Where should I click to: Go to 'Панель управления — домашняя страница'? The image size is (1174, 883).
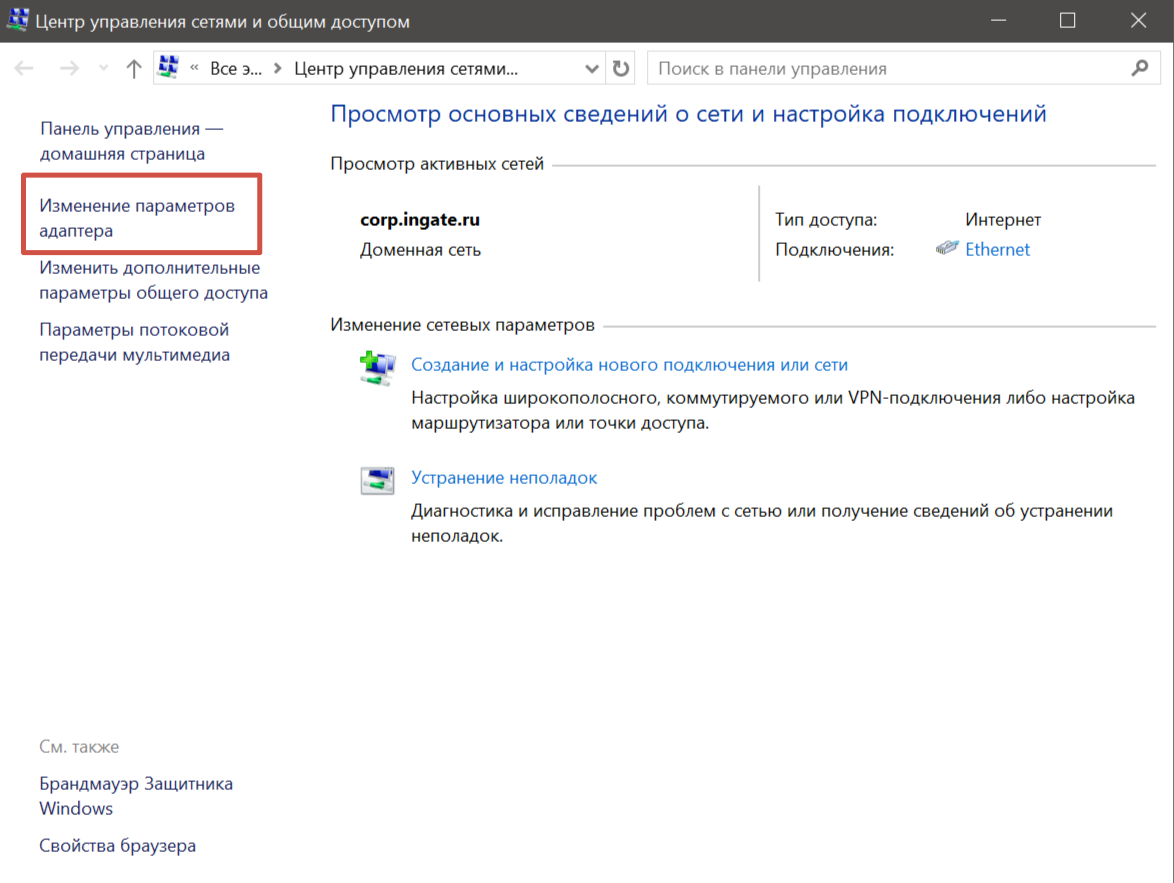[x=131, y=141]
